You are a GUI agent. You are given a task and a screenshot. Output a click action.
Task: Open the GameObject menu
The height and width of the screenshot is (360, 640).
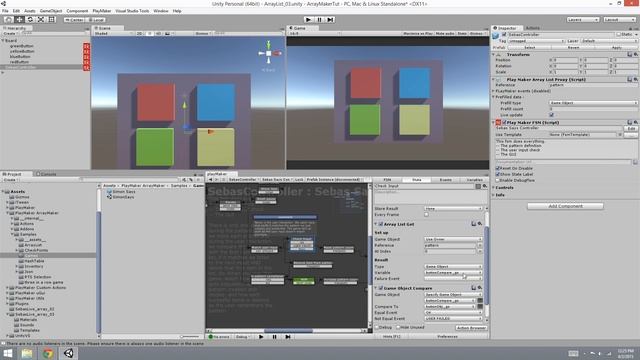(51, 11)
